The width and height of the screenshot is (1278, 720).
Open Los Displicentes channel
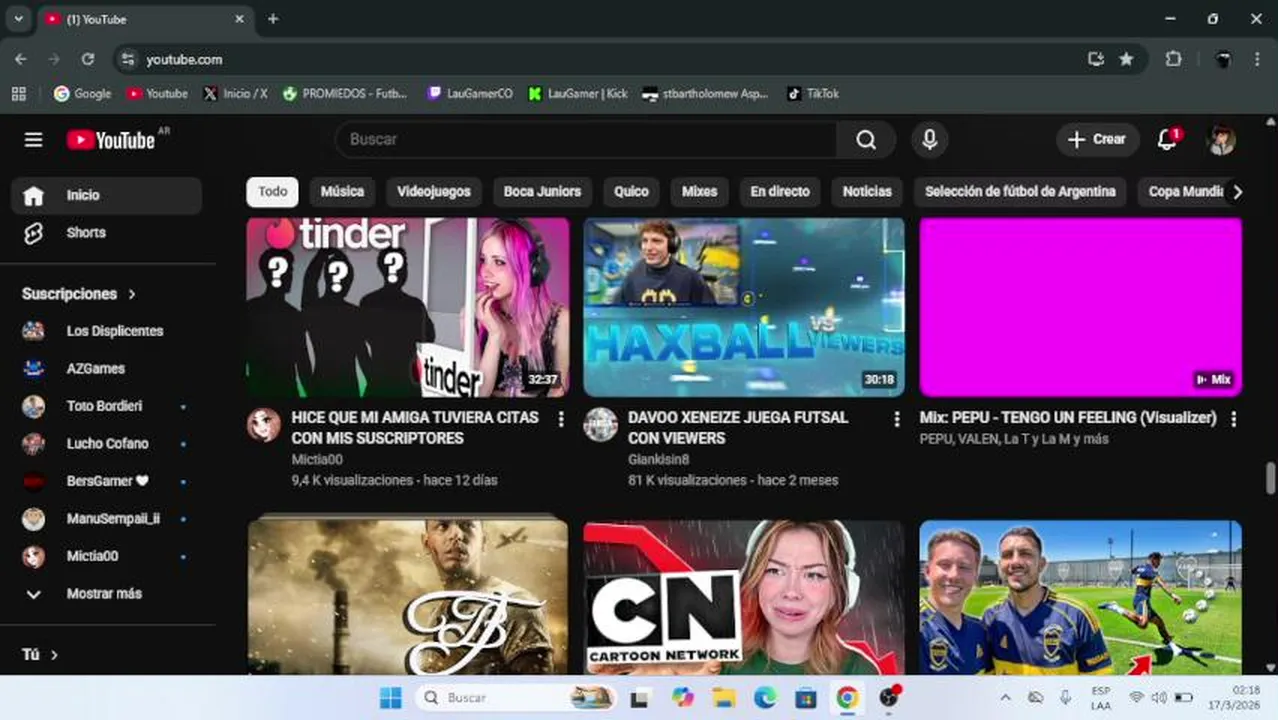tap(106, 331)
